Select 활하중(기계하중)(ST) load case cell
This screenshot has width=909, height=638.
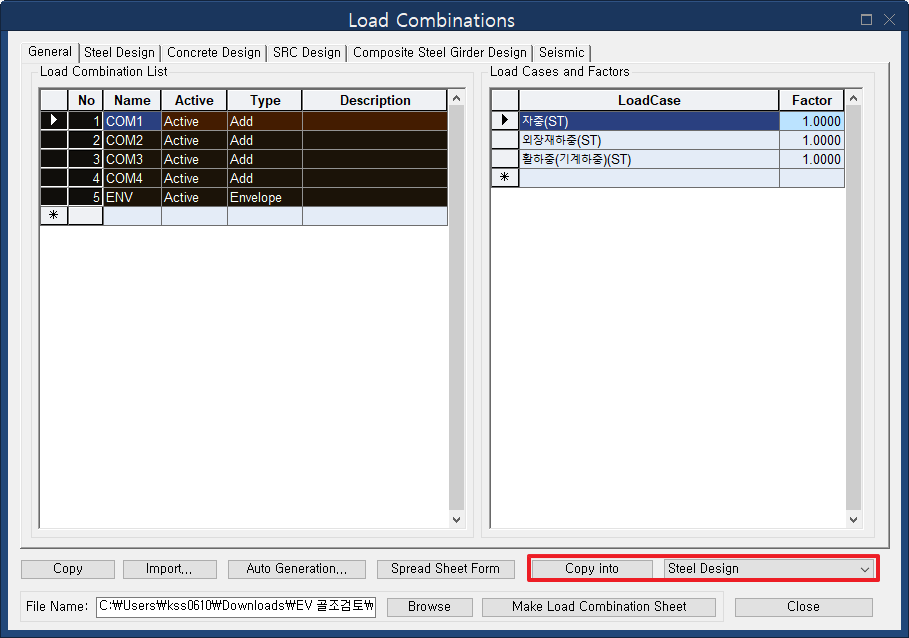pos(649,159)
